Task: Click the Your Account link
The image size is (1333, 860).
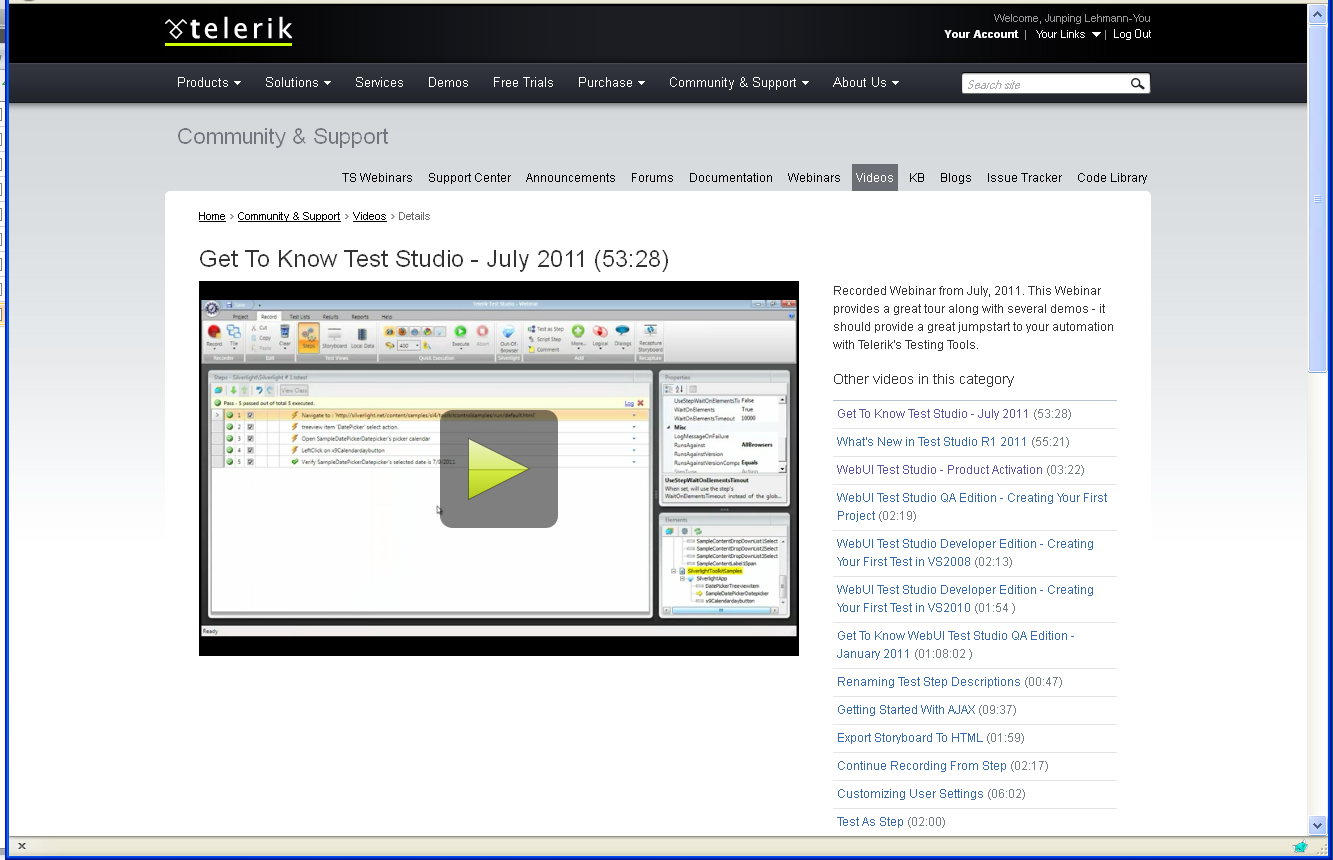Action: pyautogui.click(x=981, y=34)
